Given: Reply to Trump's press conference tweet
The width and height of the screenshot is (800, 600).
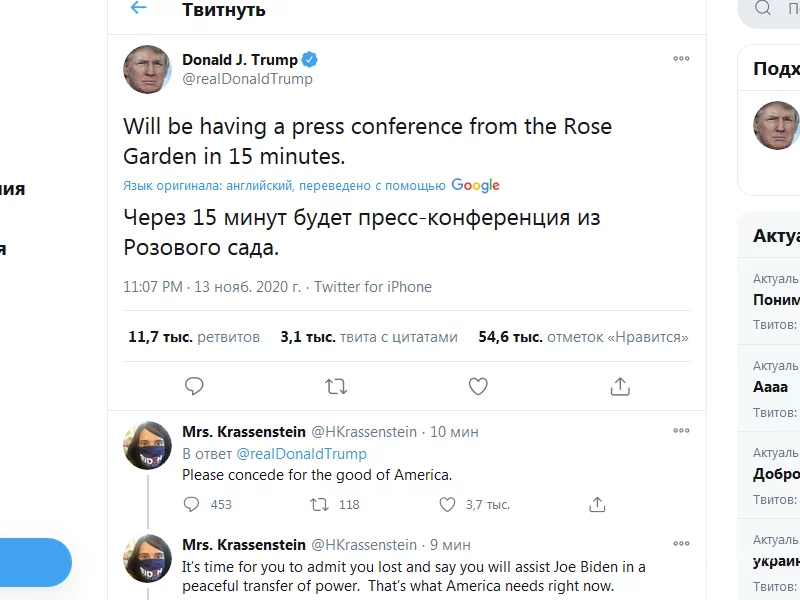Looking at the screenshot, I should [x=195, y=386].
